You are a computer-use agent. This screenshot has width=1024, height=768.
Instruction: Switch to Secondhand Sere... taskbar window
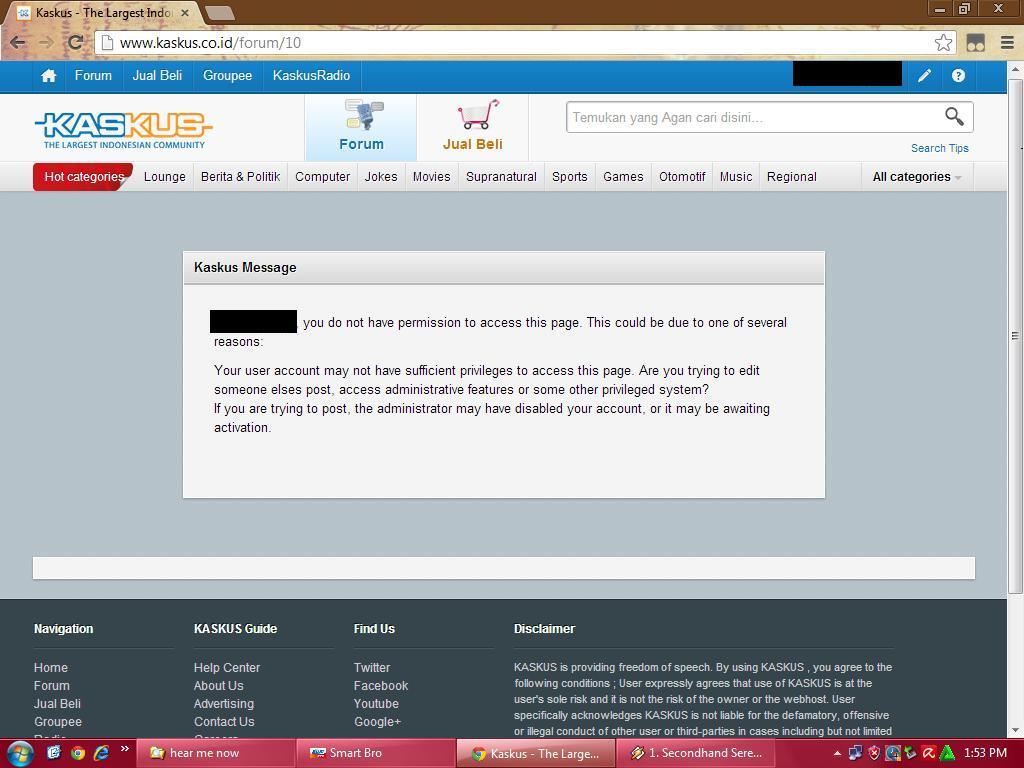click(694, 753)
